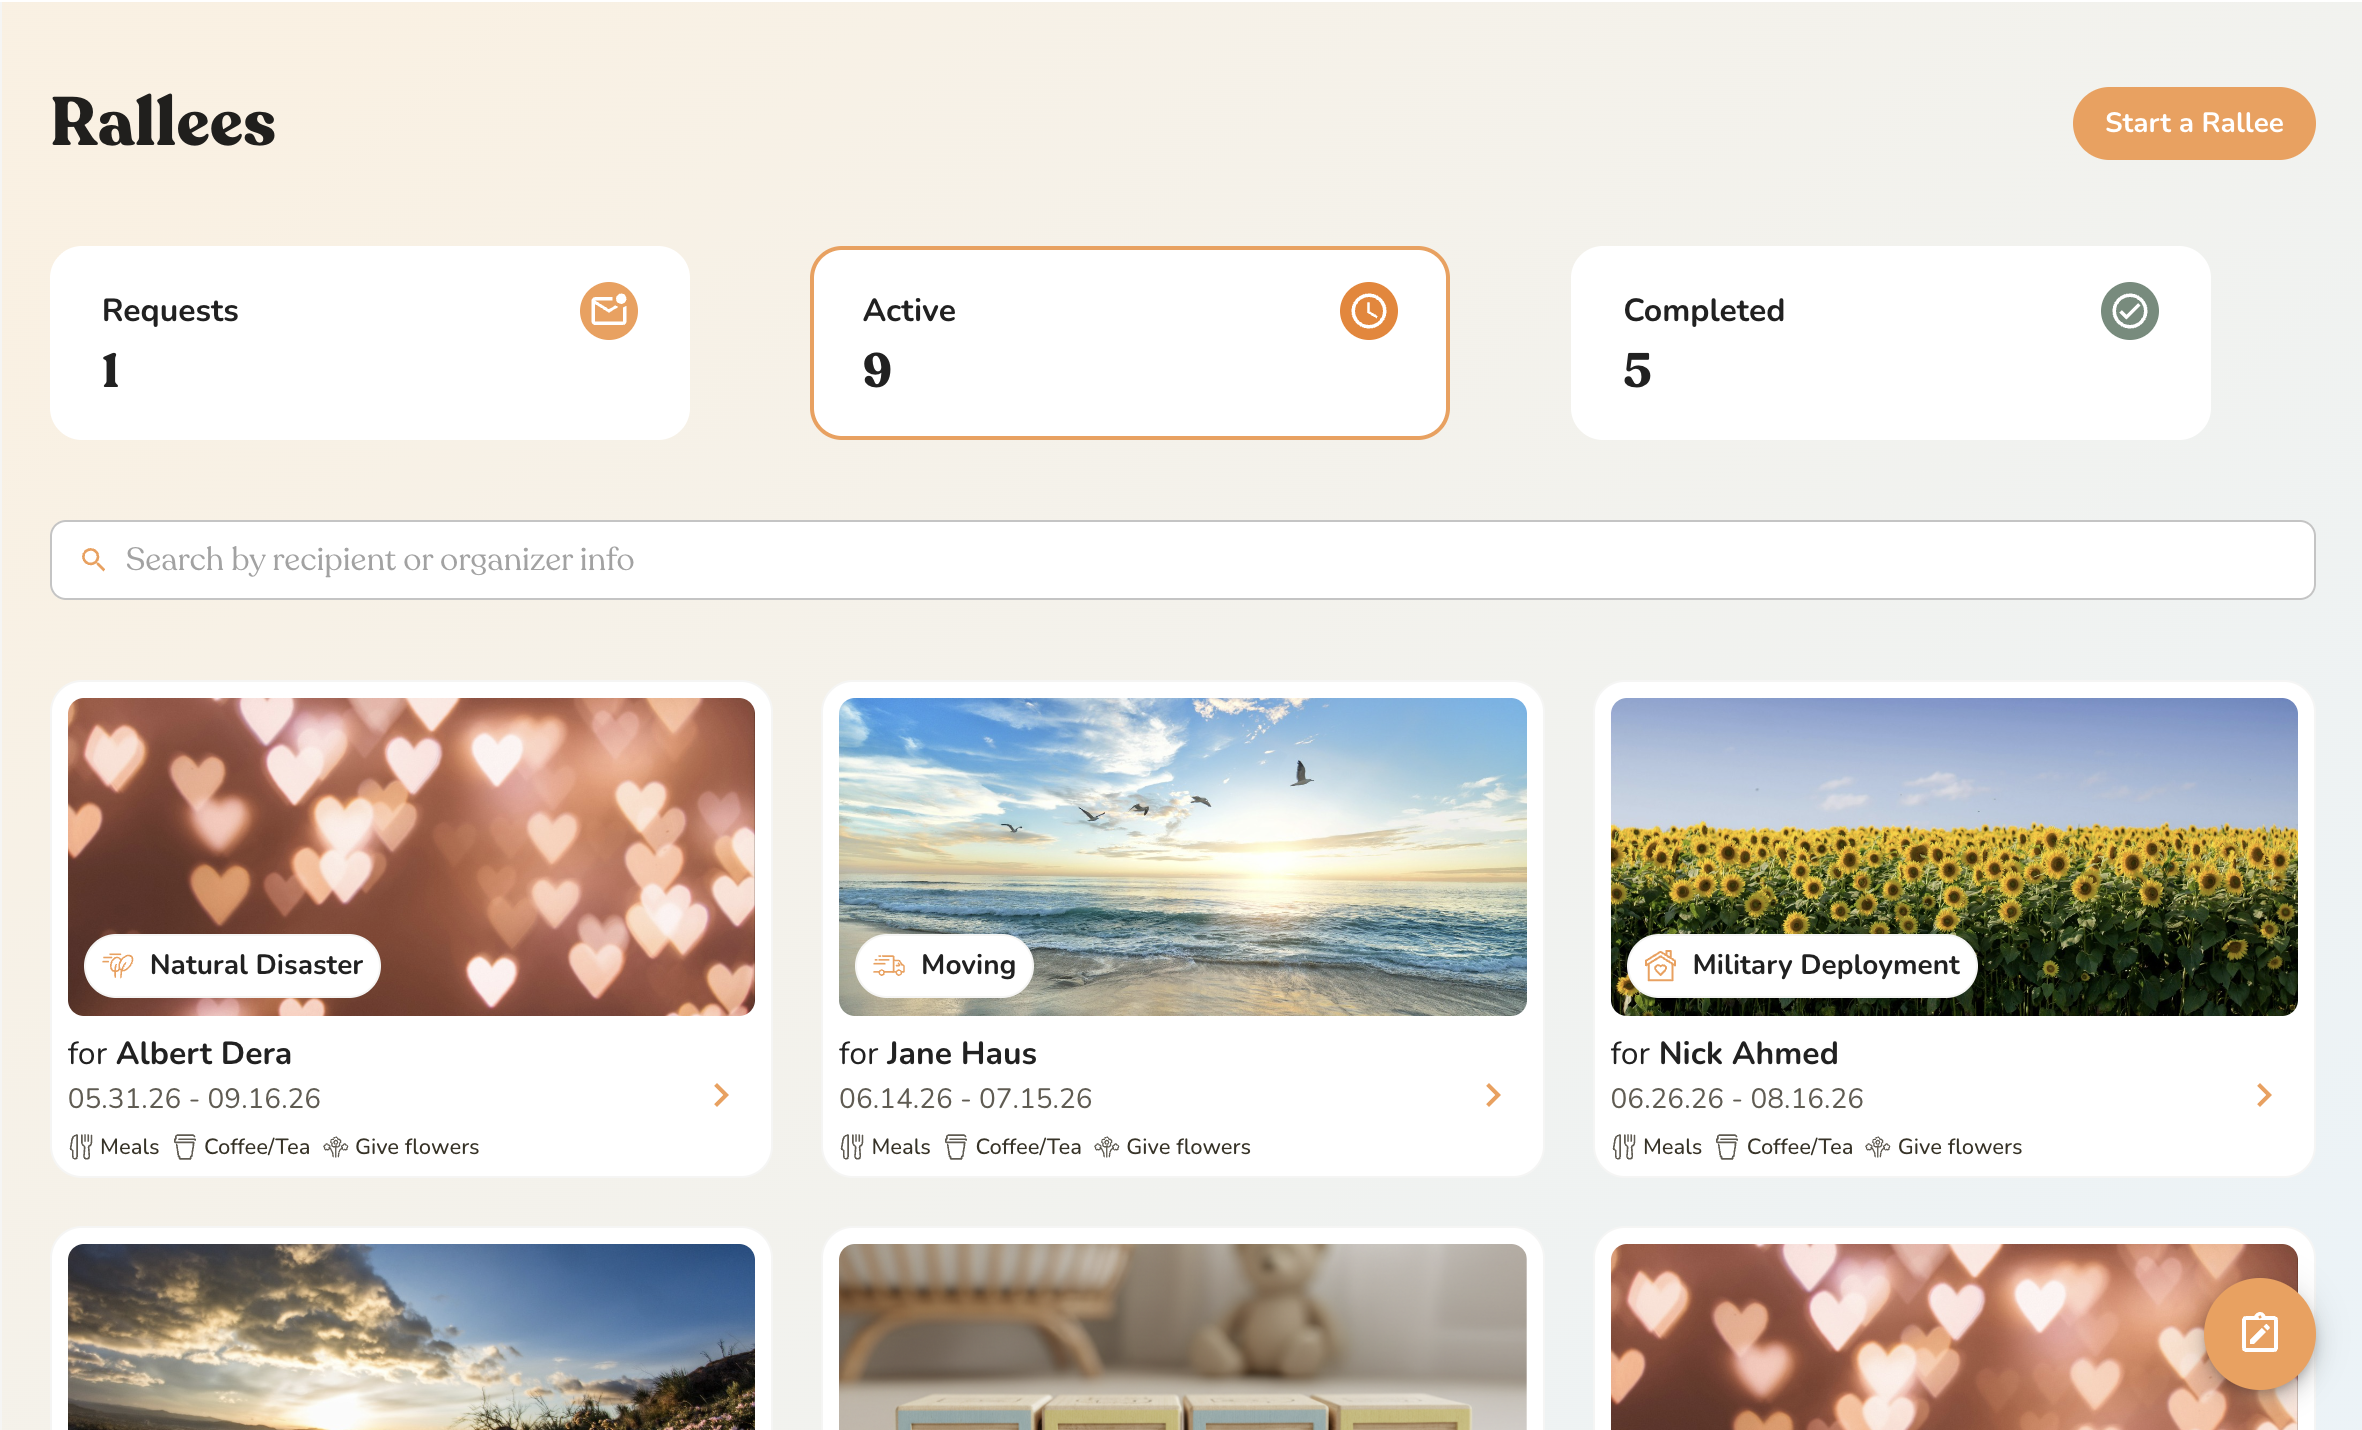Click the search magnifier icon
This screenshot has width=2362, height=1430.
[x=93, y=560]
